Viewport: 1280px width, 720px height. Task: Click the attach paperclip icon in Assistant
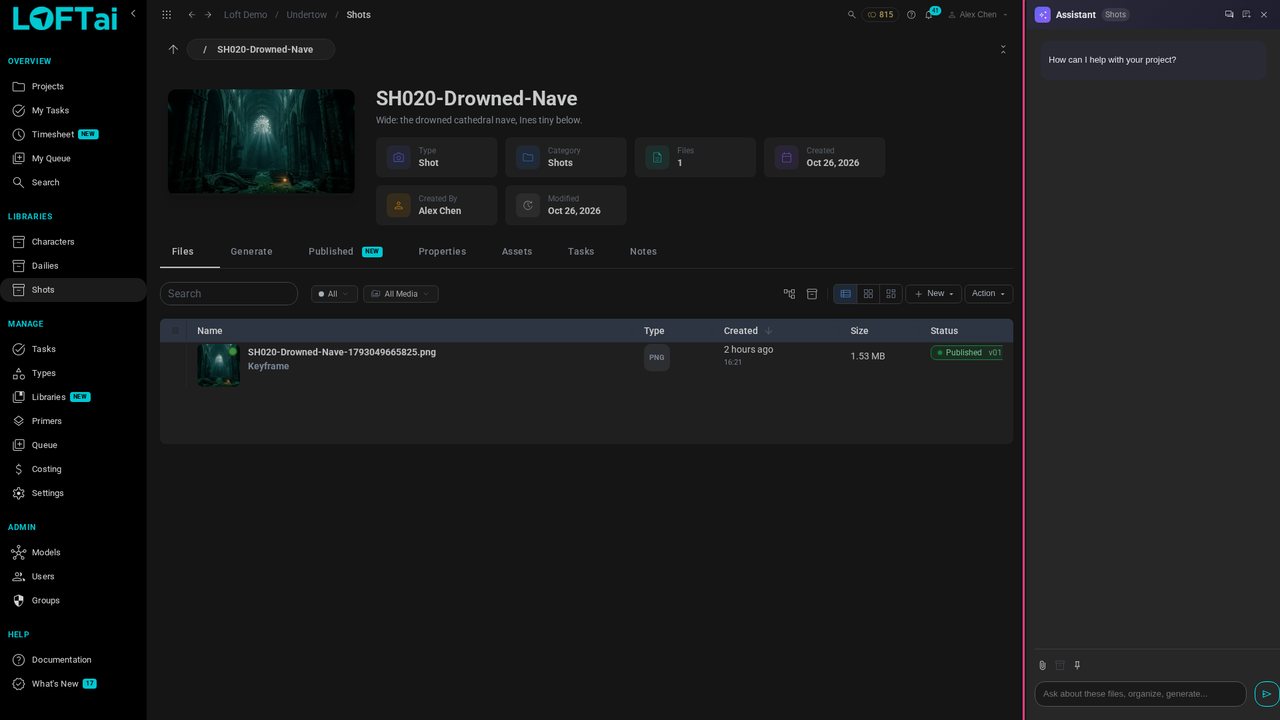(x=1042, y=665)
